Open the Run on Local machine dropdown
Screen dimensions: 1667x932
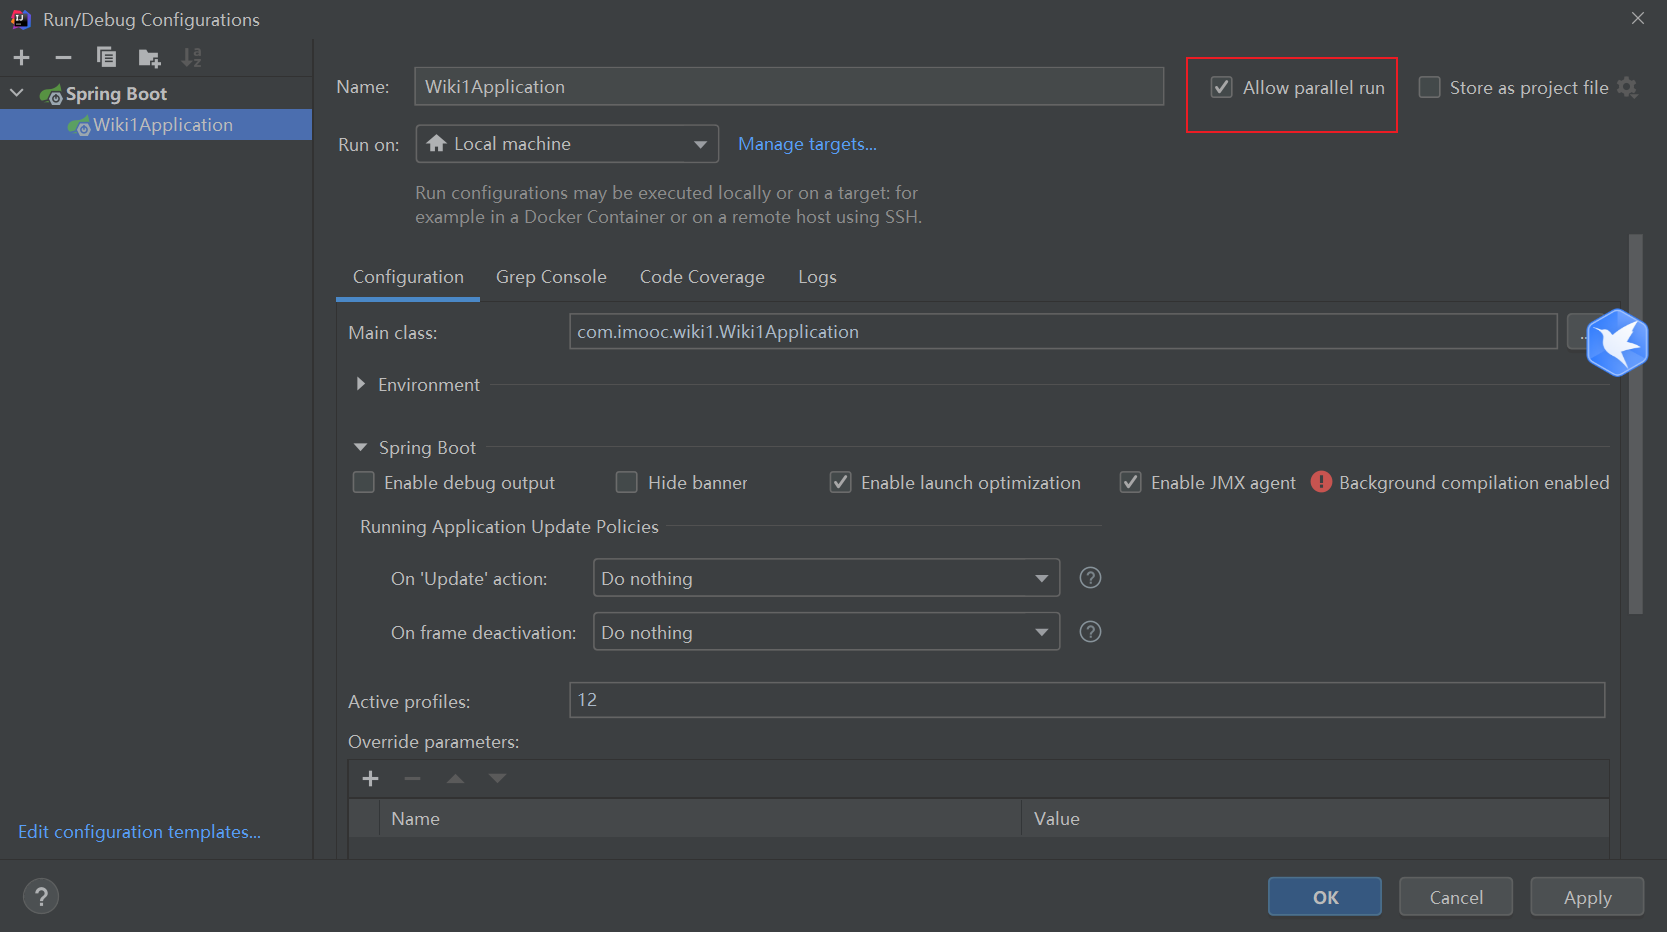point(567,144)
